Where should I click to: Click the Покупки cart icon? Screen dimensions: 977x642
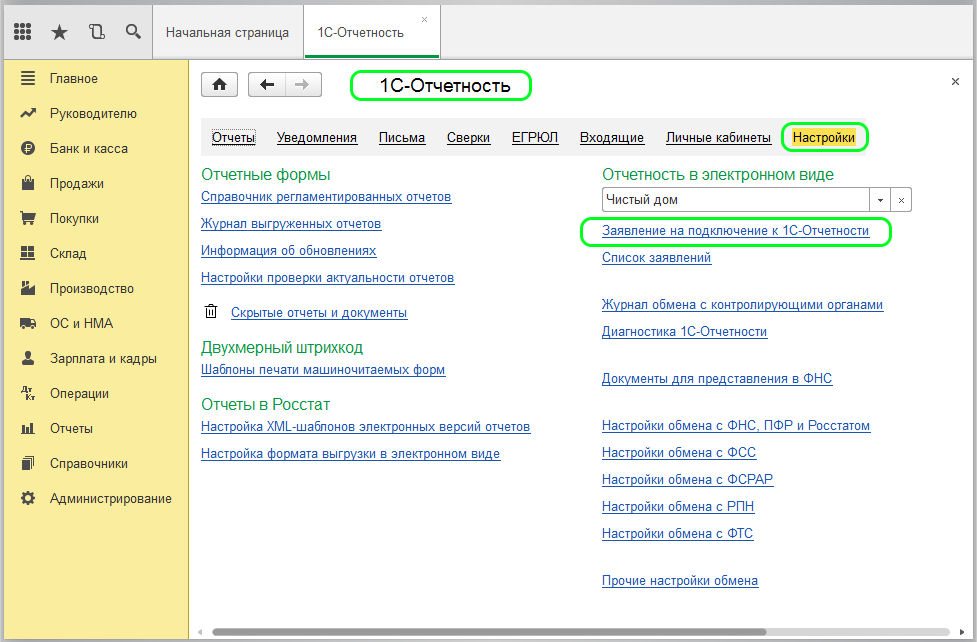pos(28,218)
